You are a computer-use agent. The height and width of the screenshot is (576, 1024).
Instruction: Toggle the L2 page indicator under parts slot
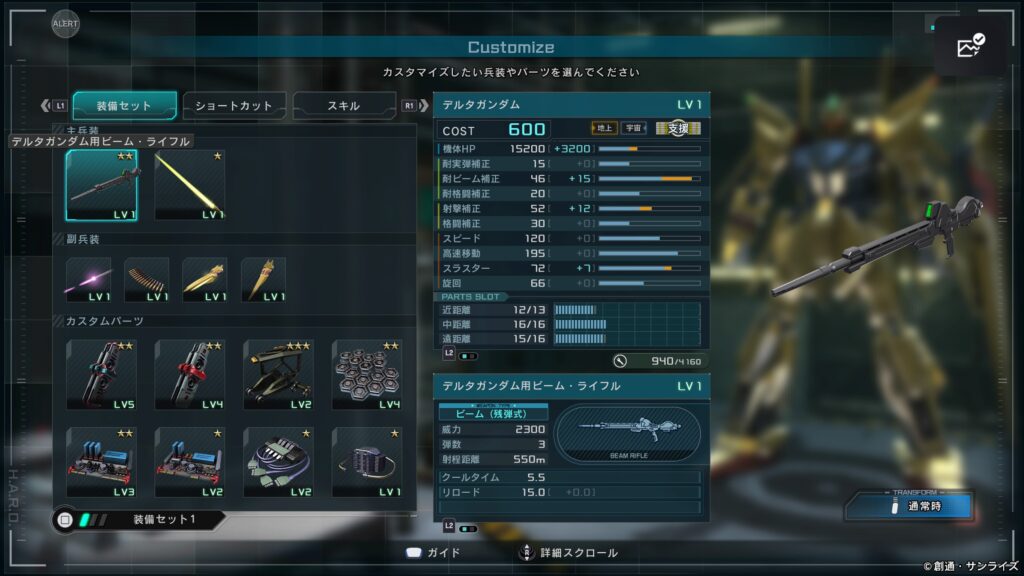click(x=460, y=355)
